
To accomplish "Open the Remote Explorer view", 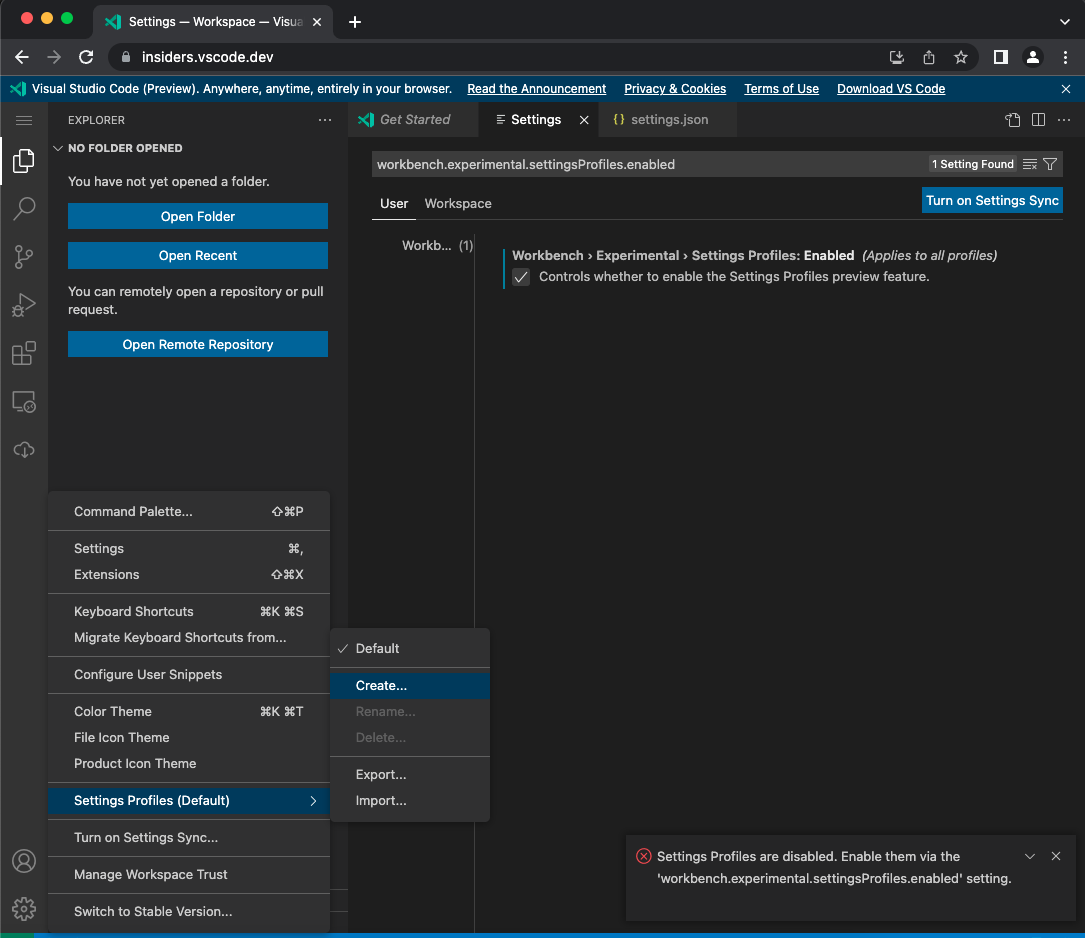I will coord(23,400).
